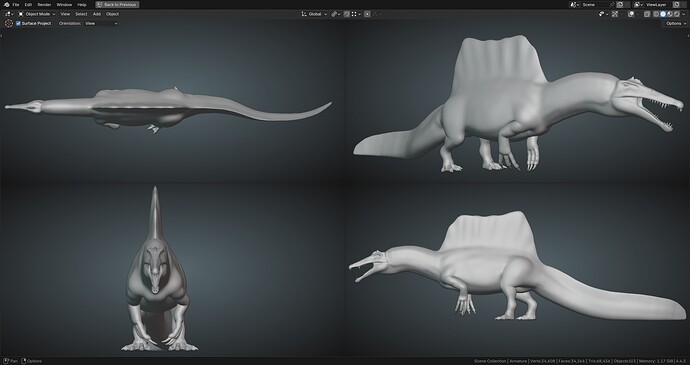Click the Back to Previous button
This screenshot has height=365, width=690.
(117, 4)
